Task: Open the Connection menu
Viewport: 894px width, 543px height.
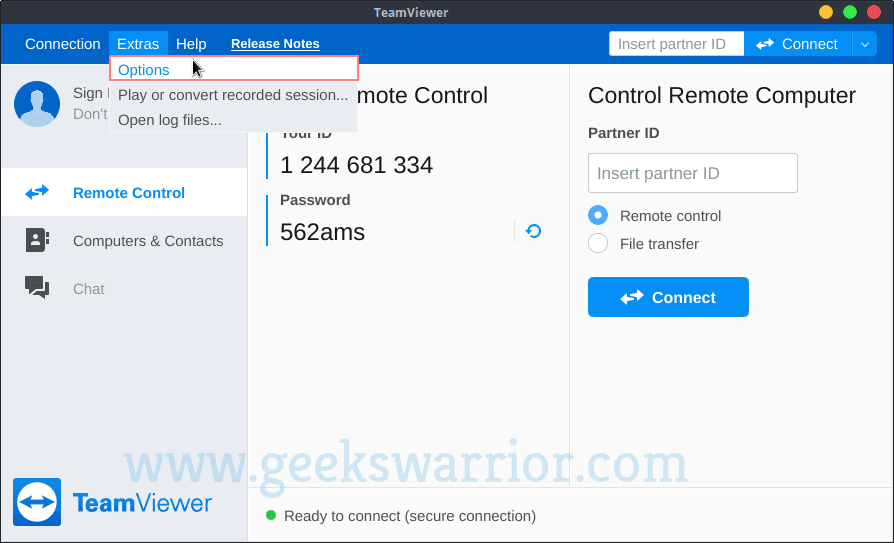Action: pos(63,44)
